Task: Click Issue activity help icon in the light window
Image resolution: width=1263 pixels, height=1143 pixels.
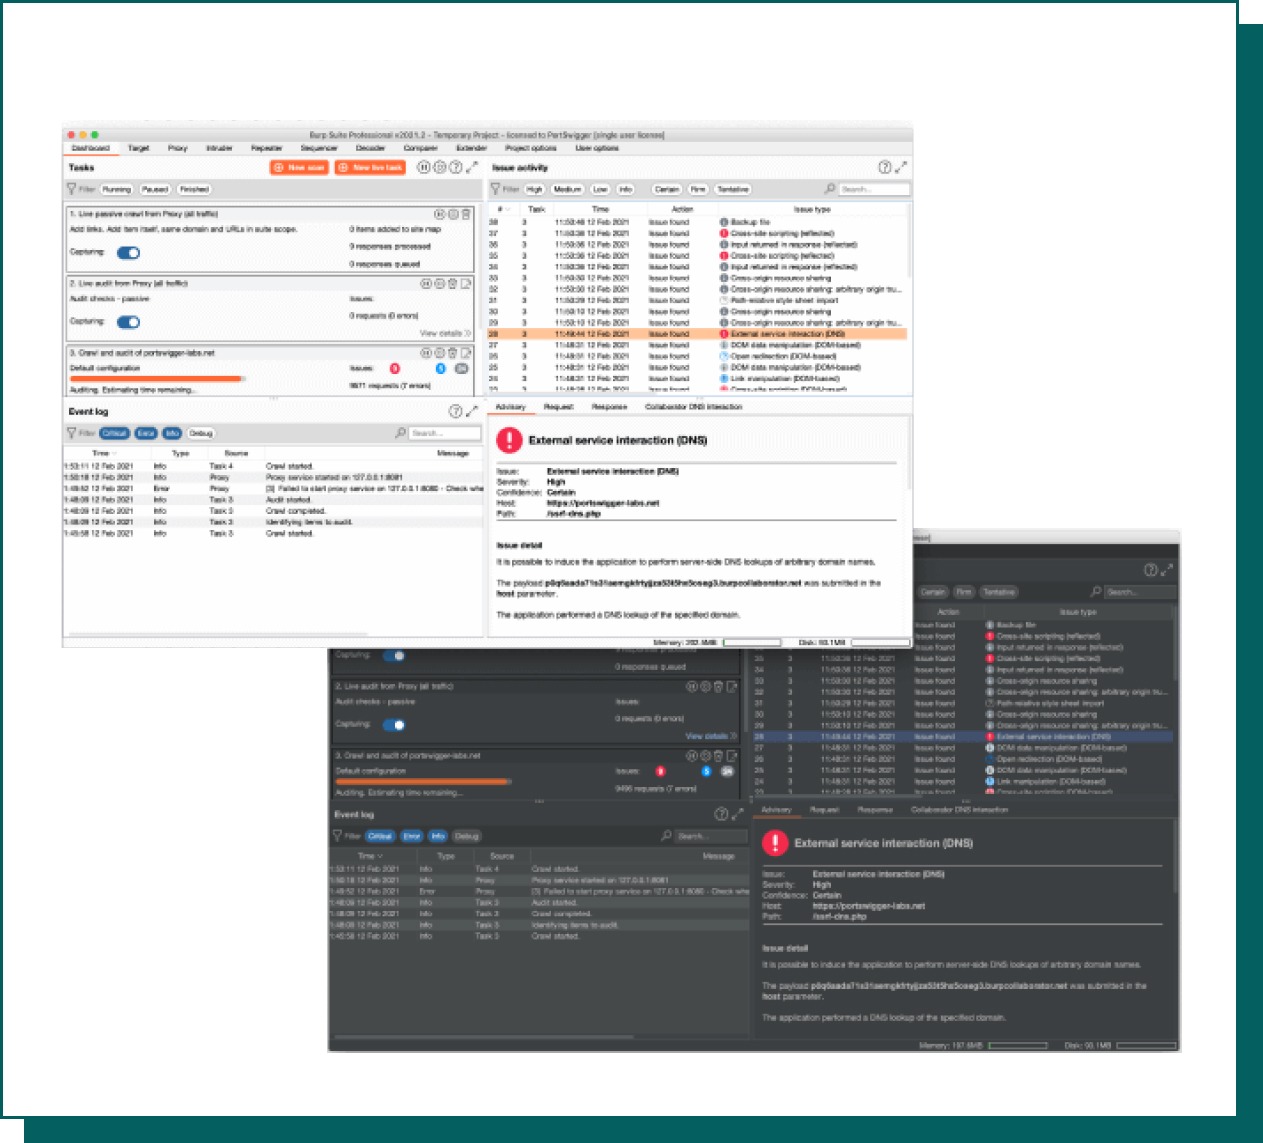Action: tap(884, 167)
